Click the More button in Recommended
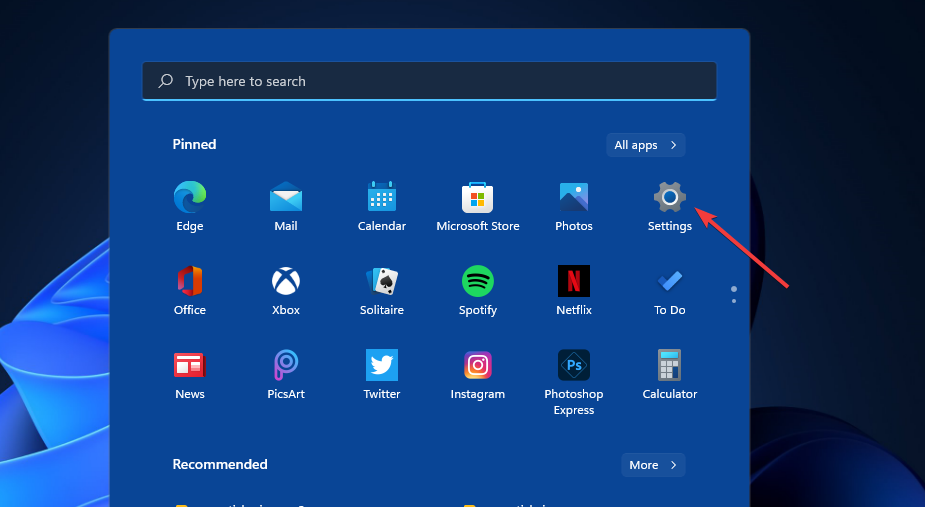 [653, 465]
